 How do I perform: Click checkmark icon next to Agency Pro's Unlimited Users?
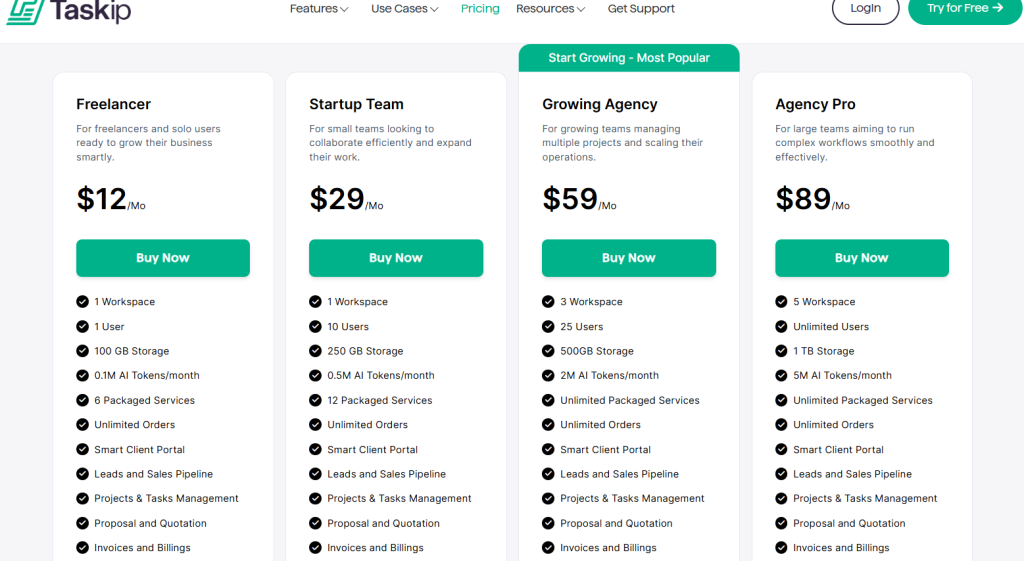781,327
